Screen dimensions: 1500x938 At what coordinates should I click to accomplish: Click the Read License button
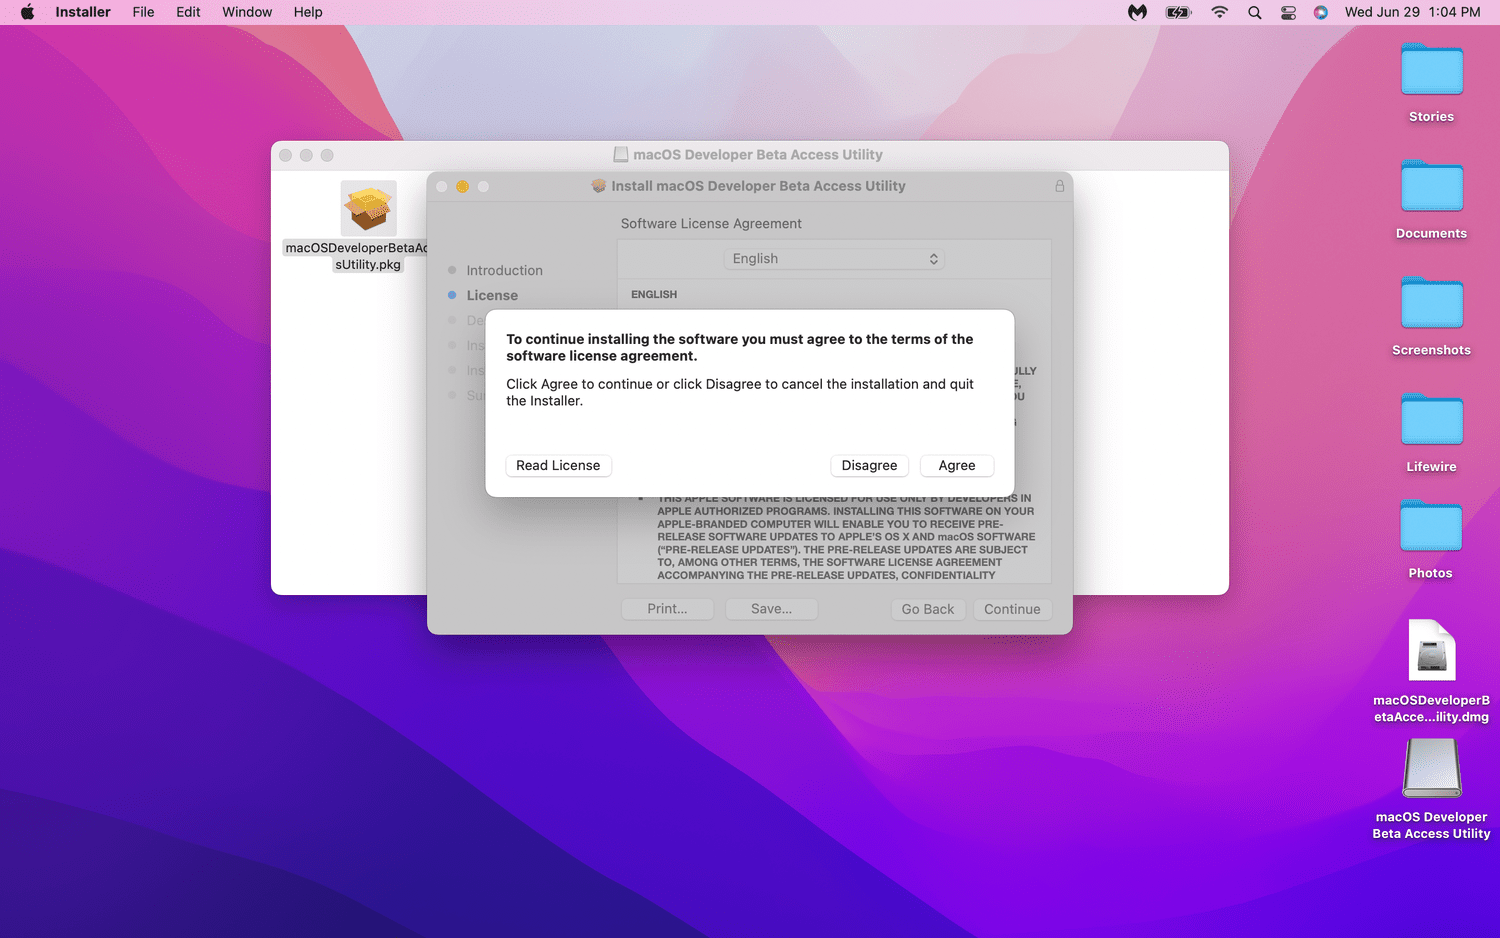[x=558, y=466]
